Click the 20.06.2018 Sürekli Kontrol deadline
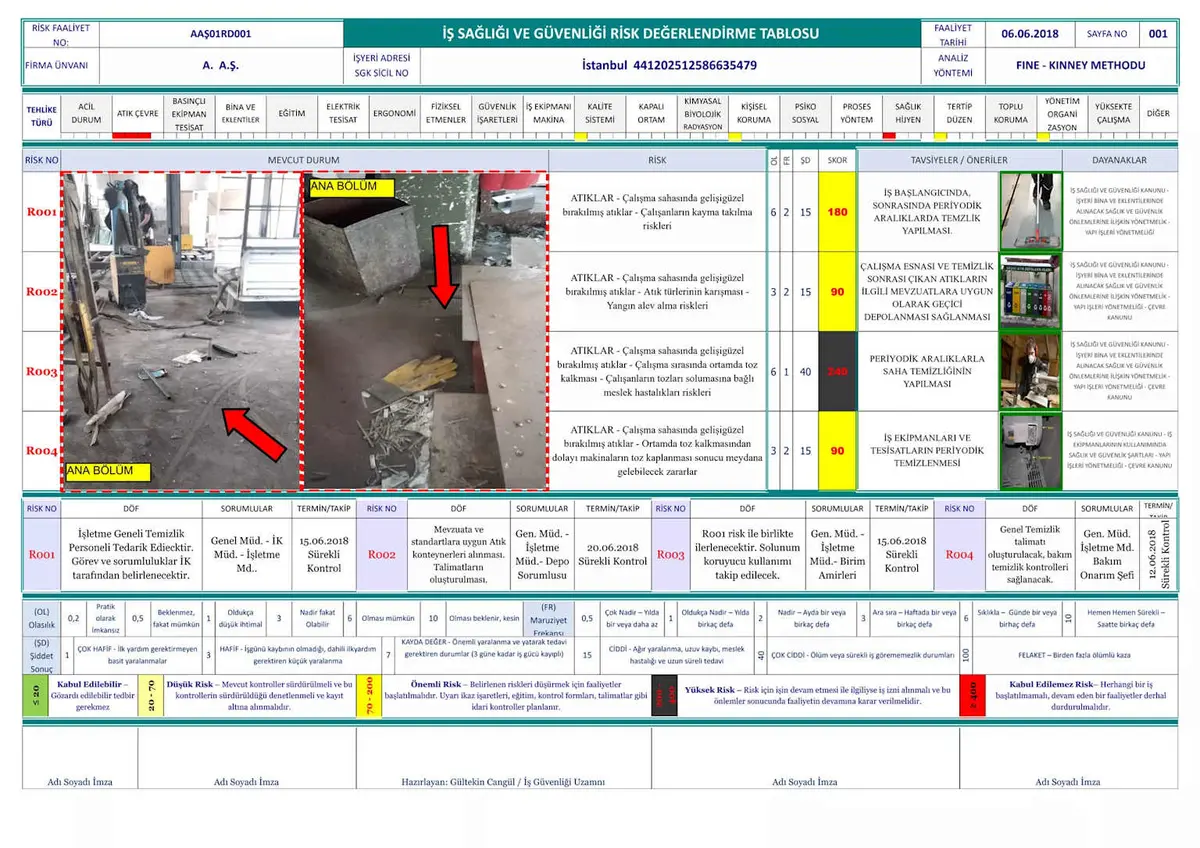 click(x=613, y=554)
